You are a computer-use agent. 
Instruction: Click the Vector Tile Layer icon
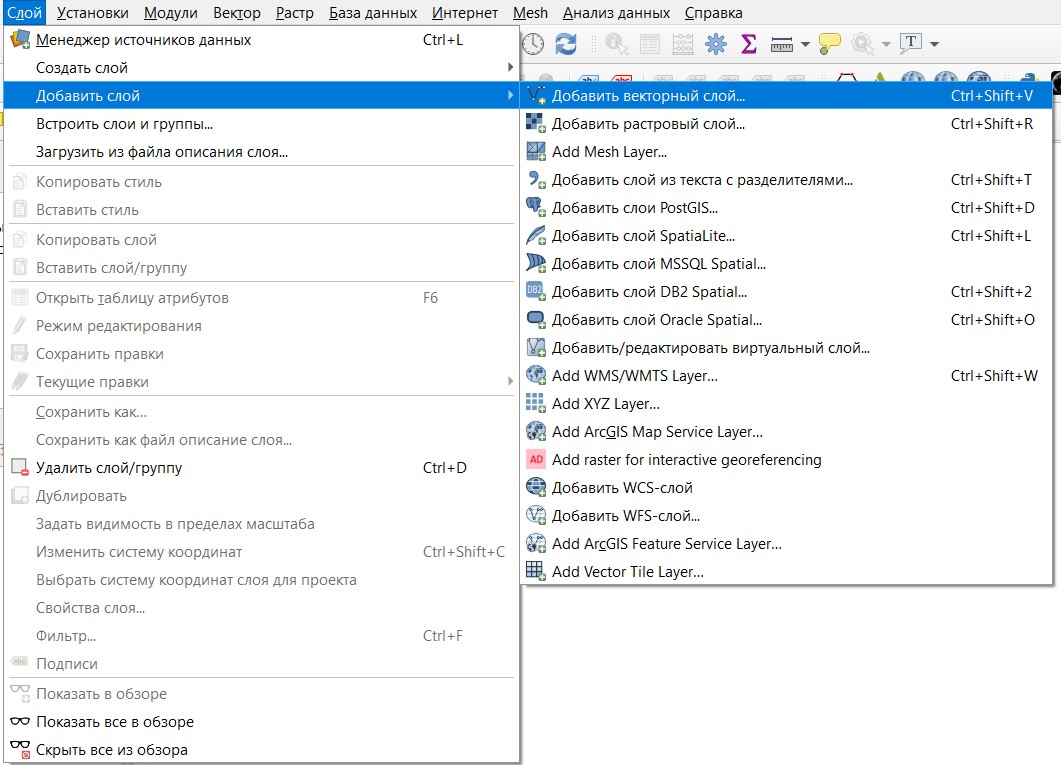coord(536,572)
